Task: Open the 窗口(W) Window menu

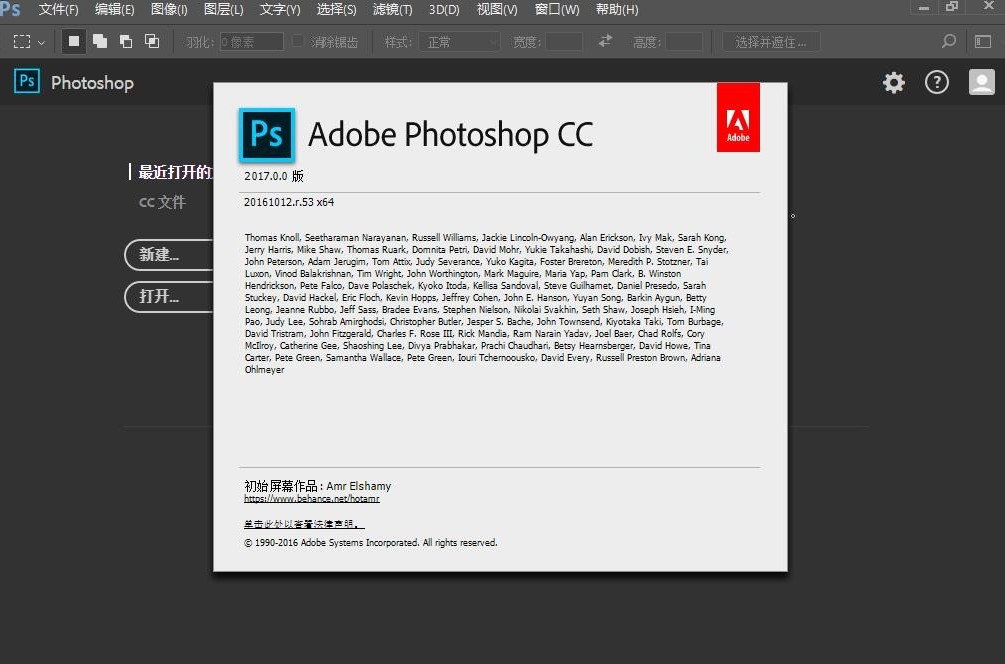Action: pyautogui.click(x=557, y=10)
